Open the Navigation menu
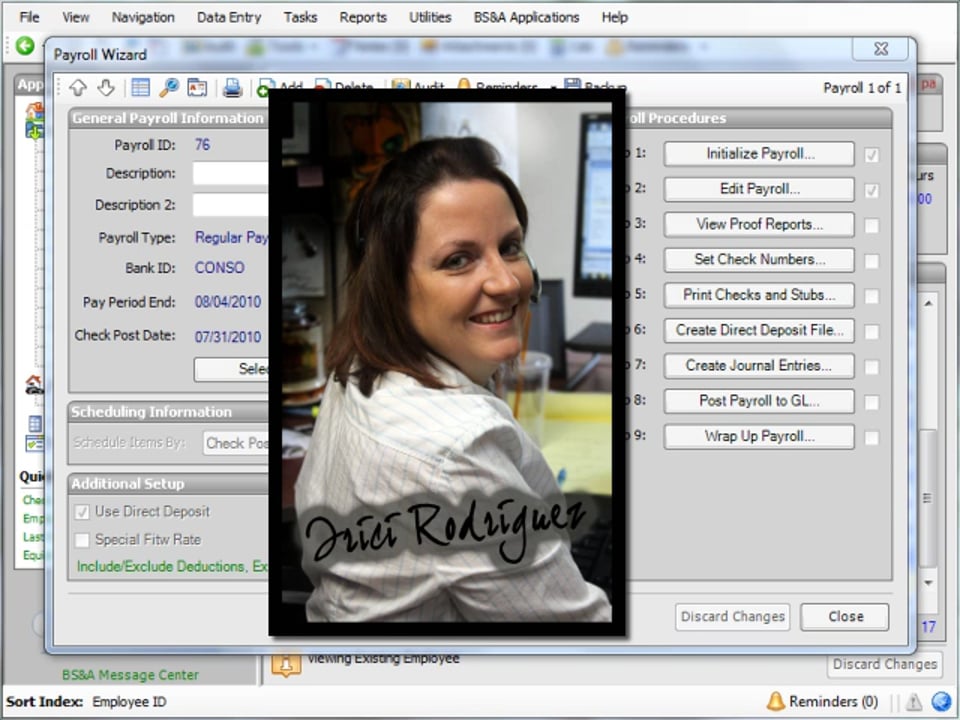Viewport: 960px width, 720px height. click(x=143, y=17)
